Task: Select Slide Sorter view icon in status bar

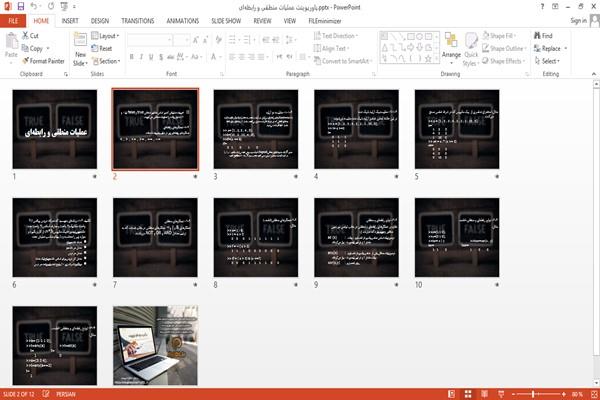Action: (468, 394)
